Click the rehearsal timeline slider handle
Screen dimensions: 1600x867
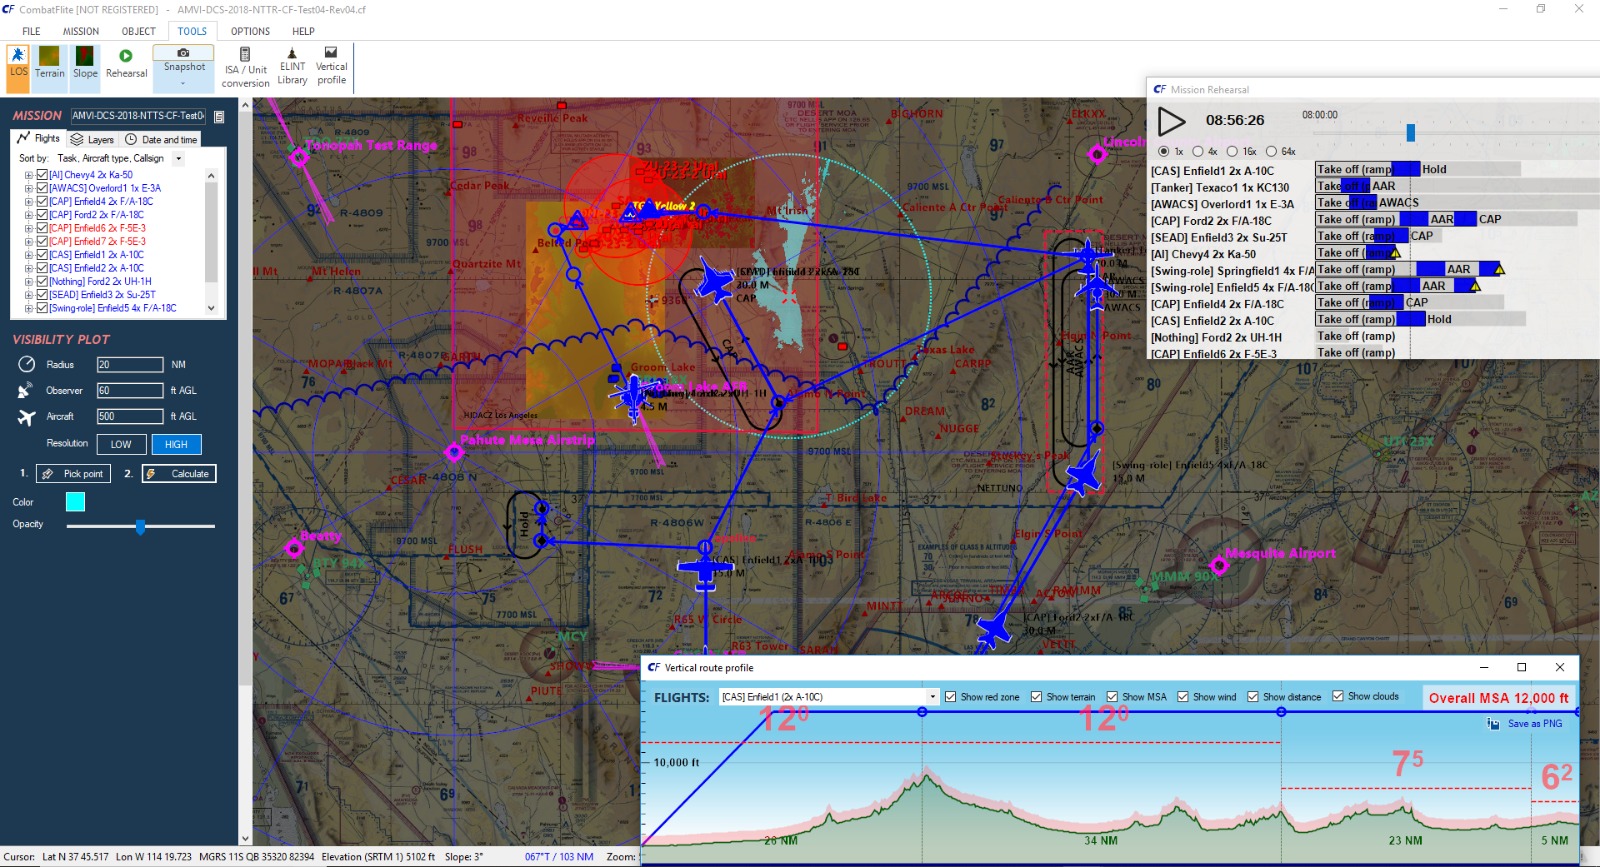1411,133
